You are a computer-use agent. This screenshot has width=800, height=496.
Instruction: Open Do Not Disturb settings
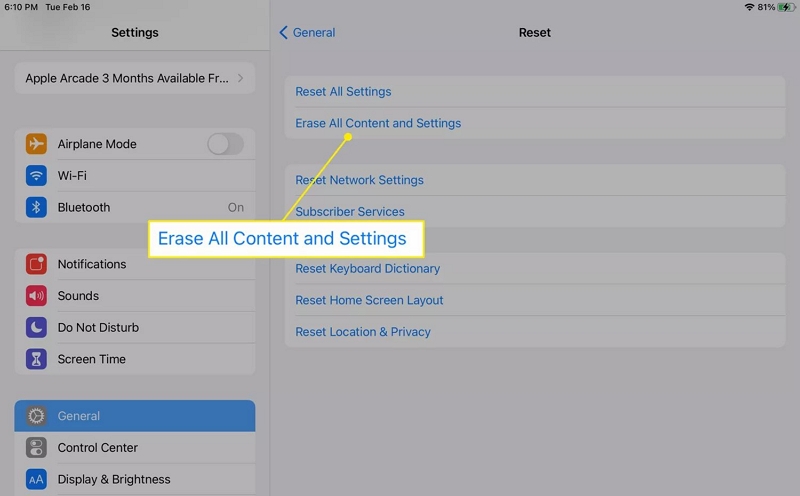coord(135,327)
